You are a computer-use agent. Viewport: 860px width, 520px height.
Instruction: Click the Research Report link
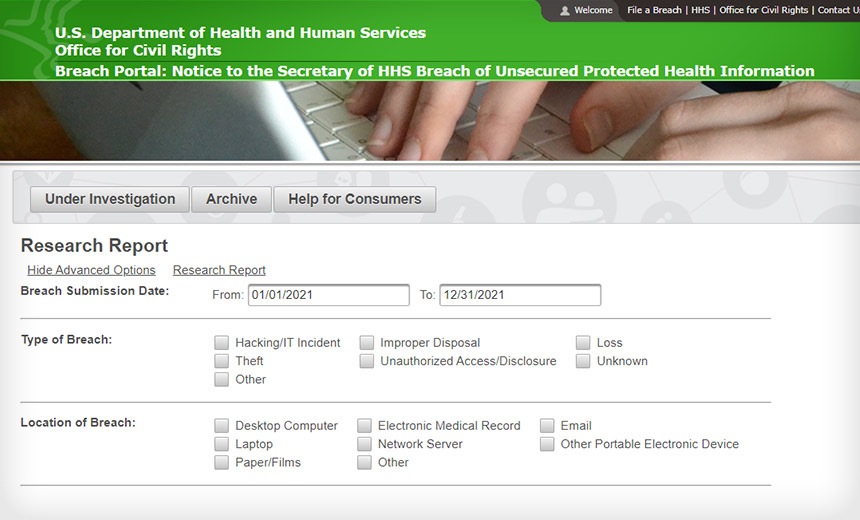tap(219, 270)
